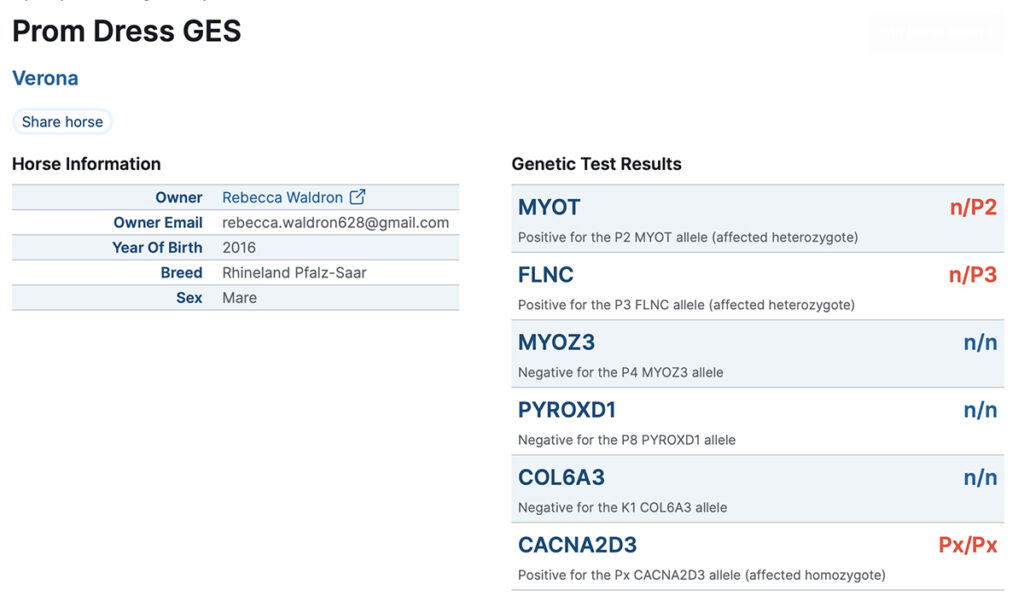Viewport: 1024px width, 608px height.
Task: Click the n/n result in MYOZ3 row
Action: point(980,343)
